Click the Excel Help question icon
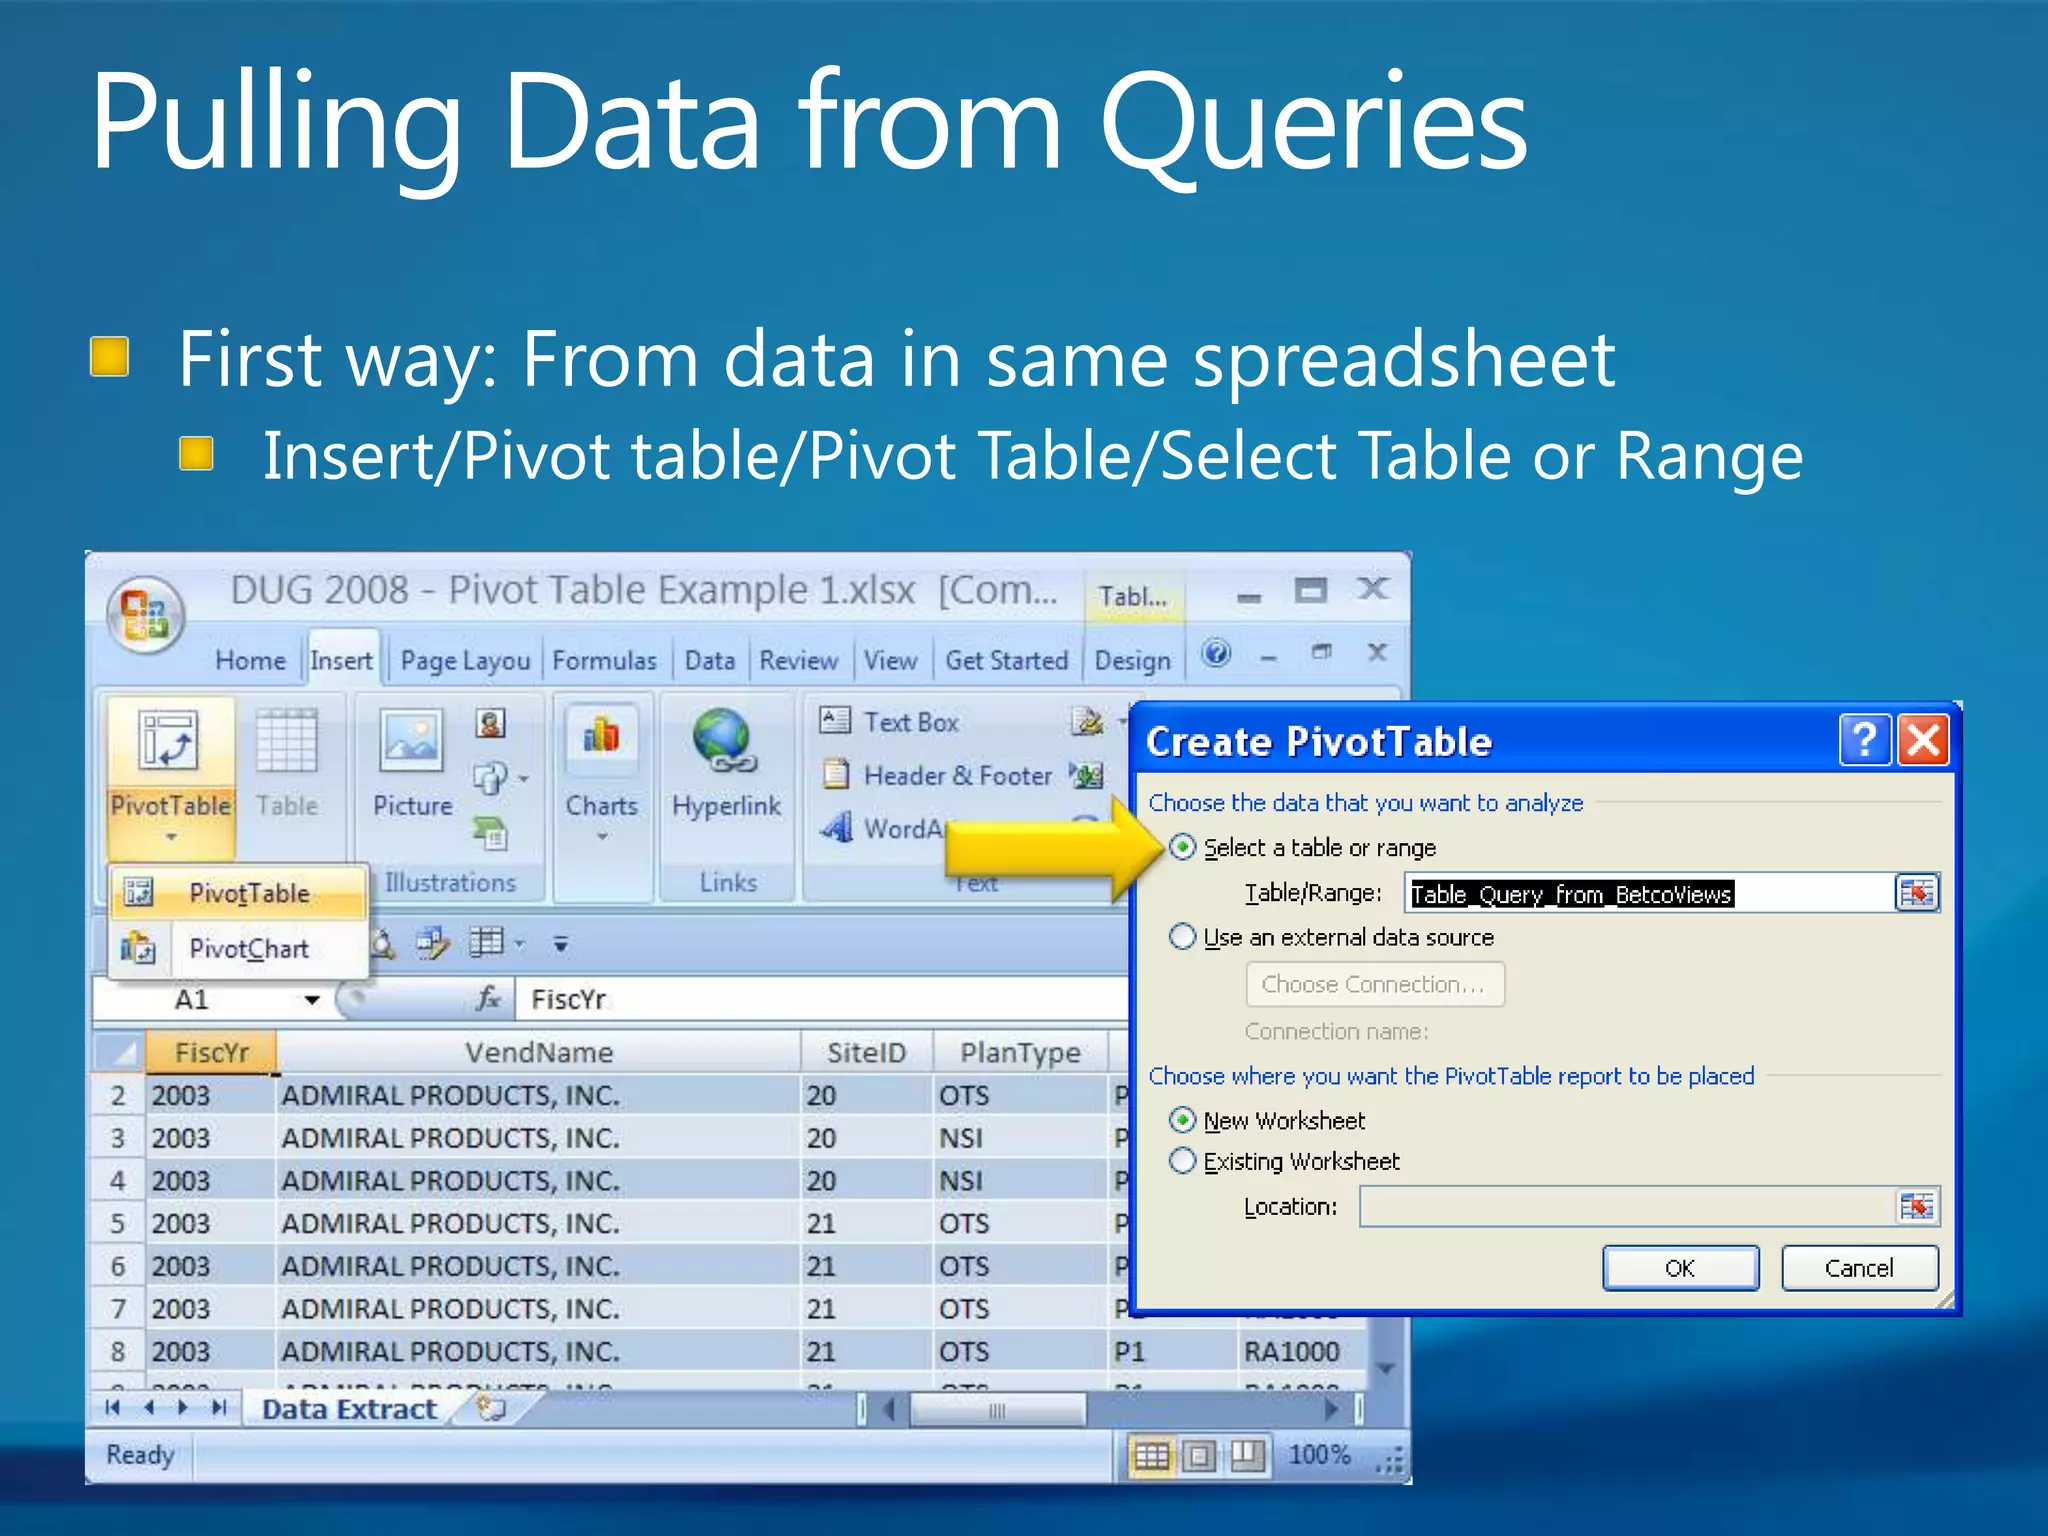Screen dimensions: 2048x1536 (x=1216, y=654)
